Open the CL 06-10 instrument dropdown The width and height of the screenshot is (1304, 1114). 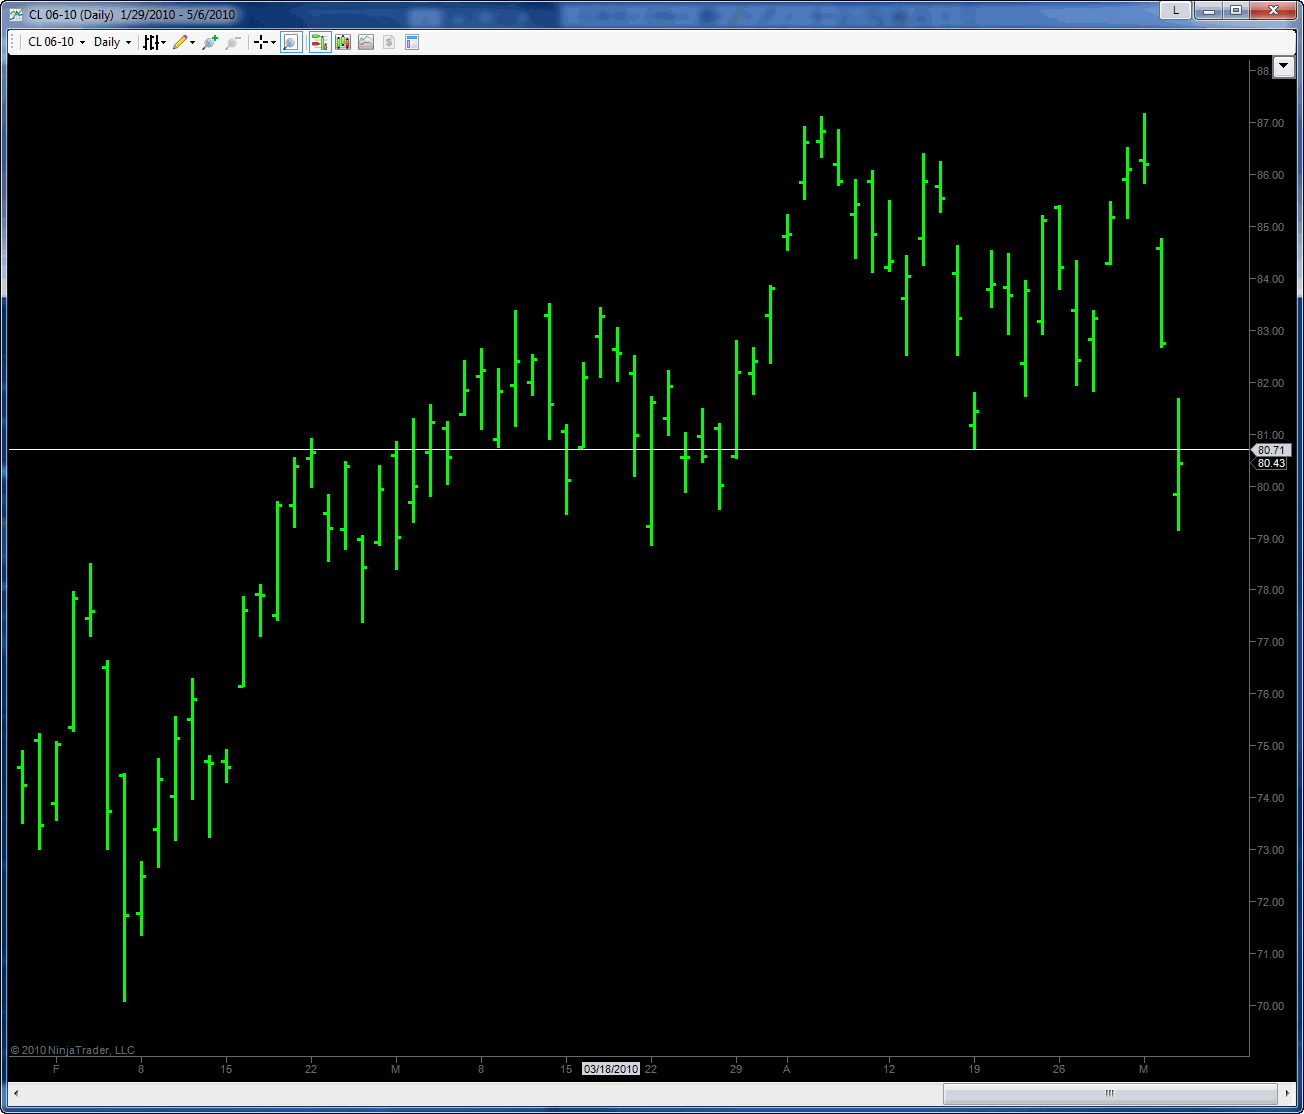tap(56, 42)
